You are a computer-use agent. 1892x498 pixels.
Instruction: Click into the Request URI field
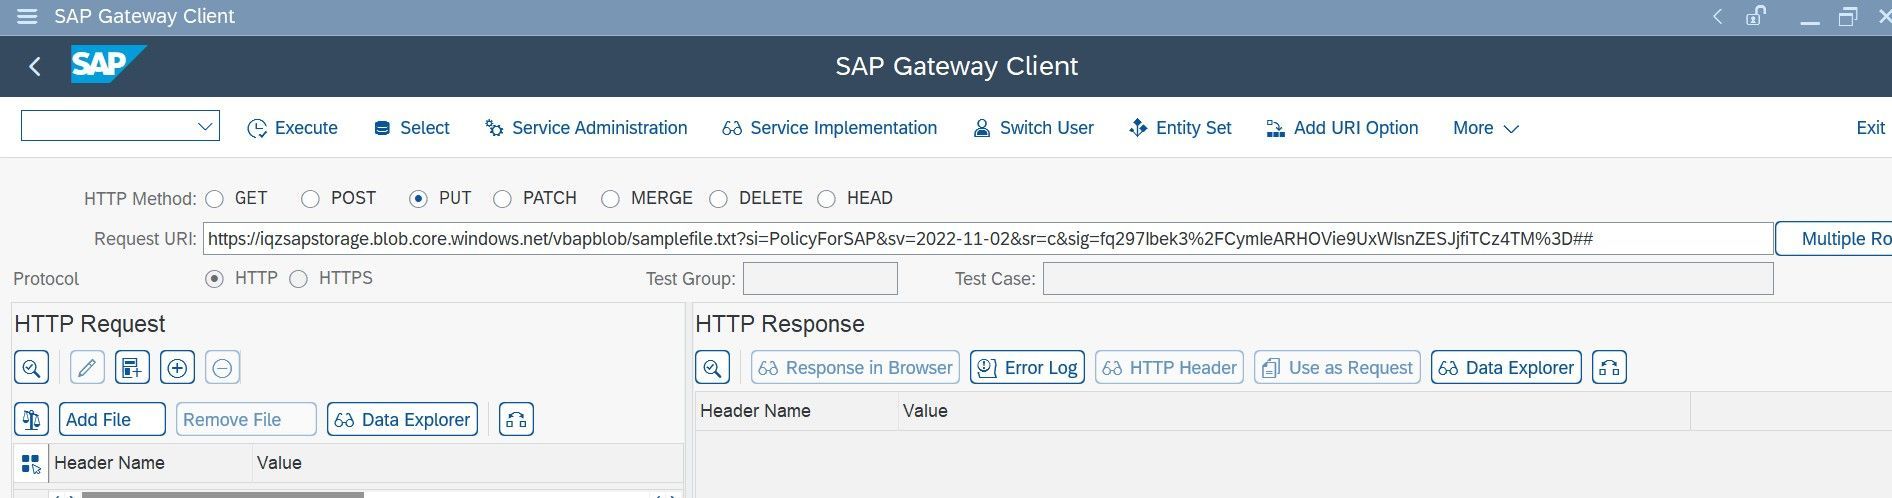tap(988, 239)
